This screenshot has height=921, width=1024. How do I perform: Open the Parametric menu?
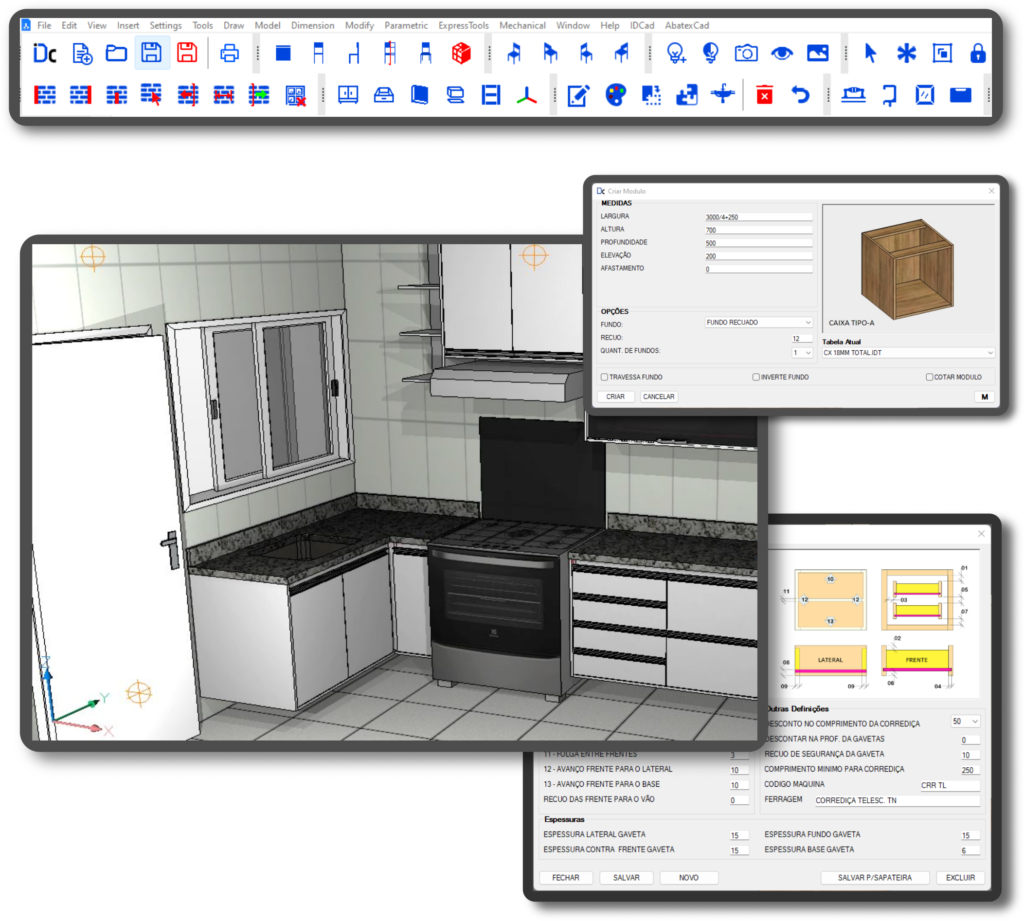406,25
